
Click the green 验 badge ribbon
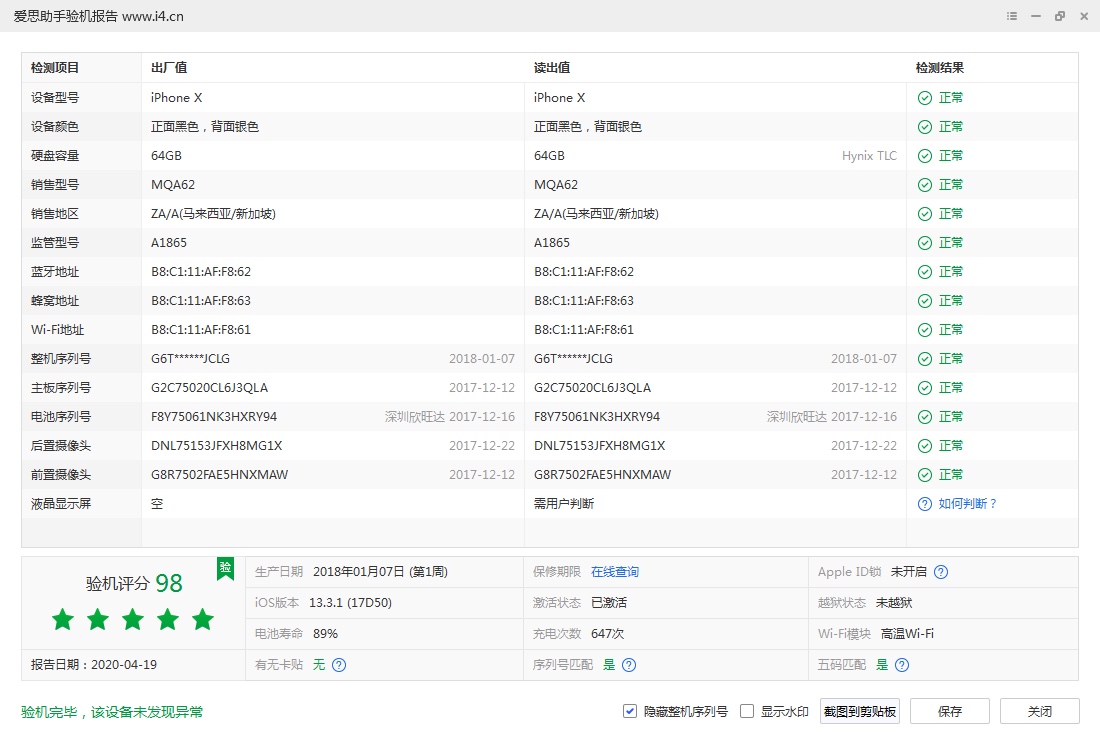[225, 568]
